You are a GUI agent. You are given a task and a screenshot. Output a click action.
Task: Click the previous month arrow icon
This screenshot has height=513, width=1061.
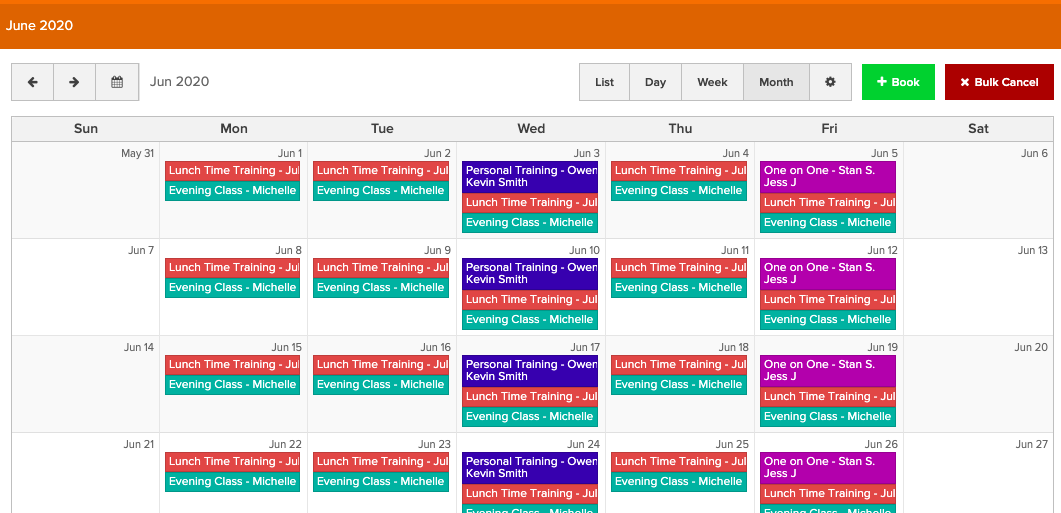pyautogui.click(x=32, y=82)
